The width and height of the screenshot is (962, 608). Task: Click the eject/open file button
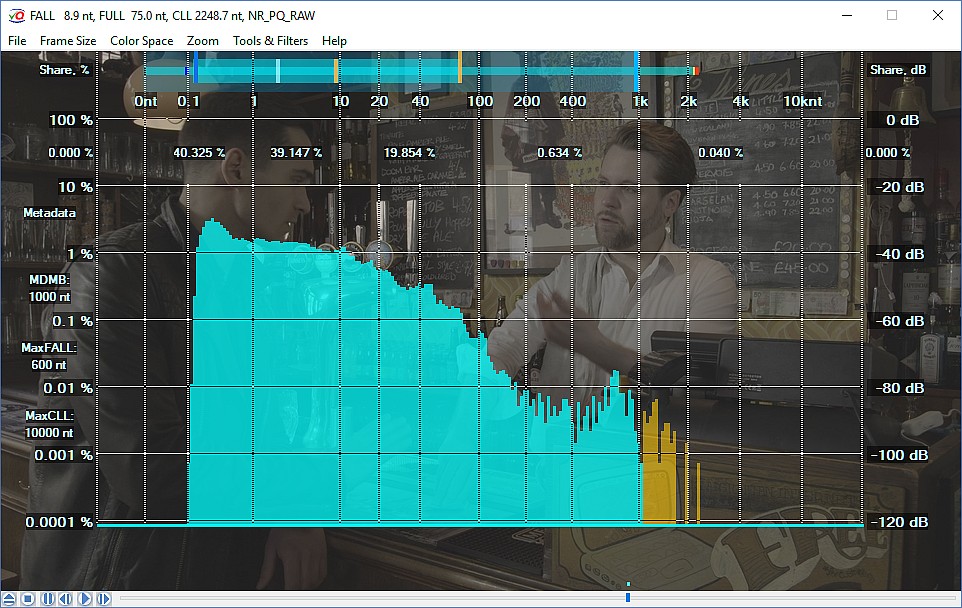pos(10,598)
